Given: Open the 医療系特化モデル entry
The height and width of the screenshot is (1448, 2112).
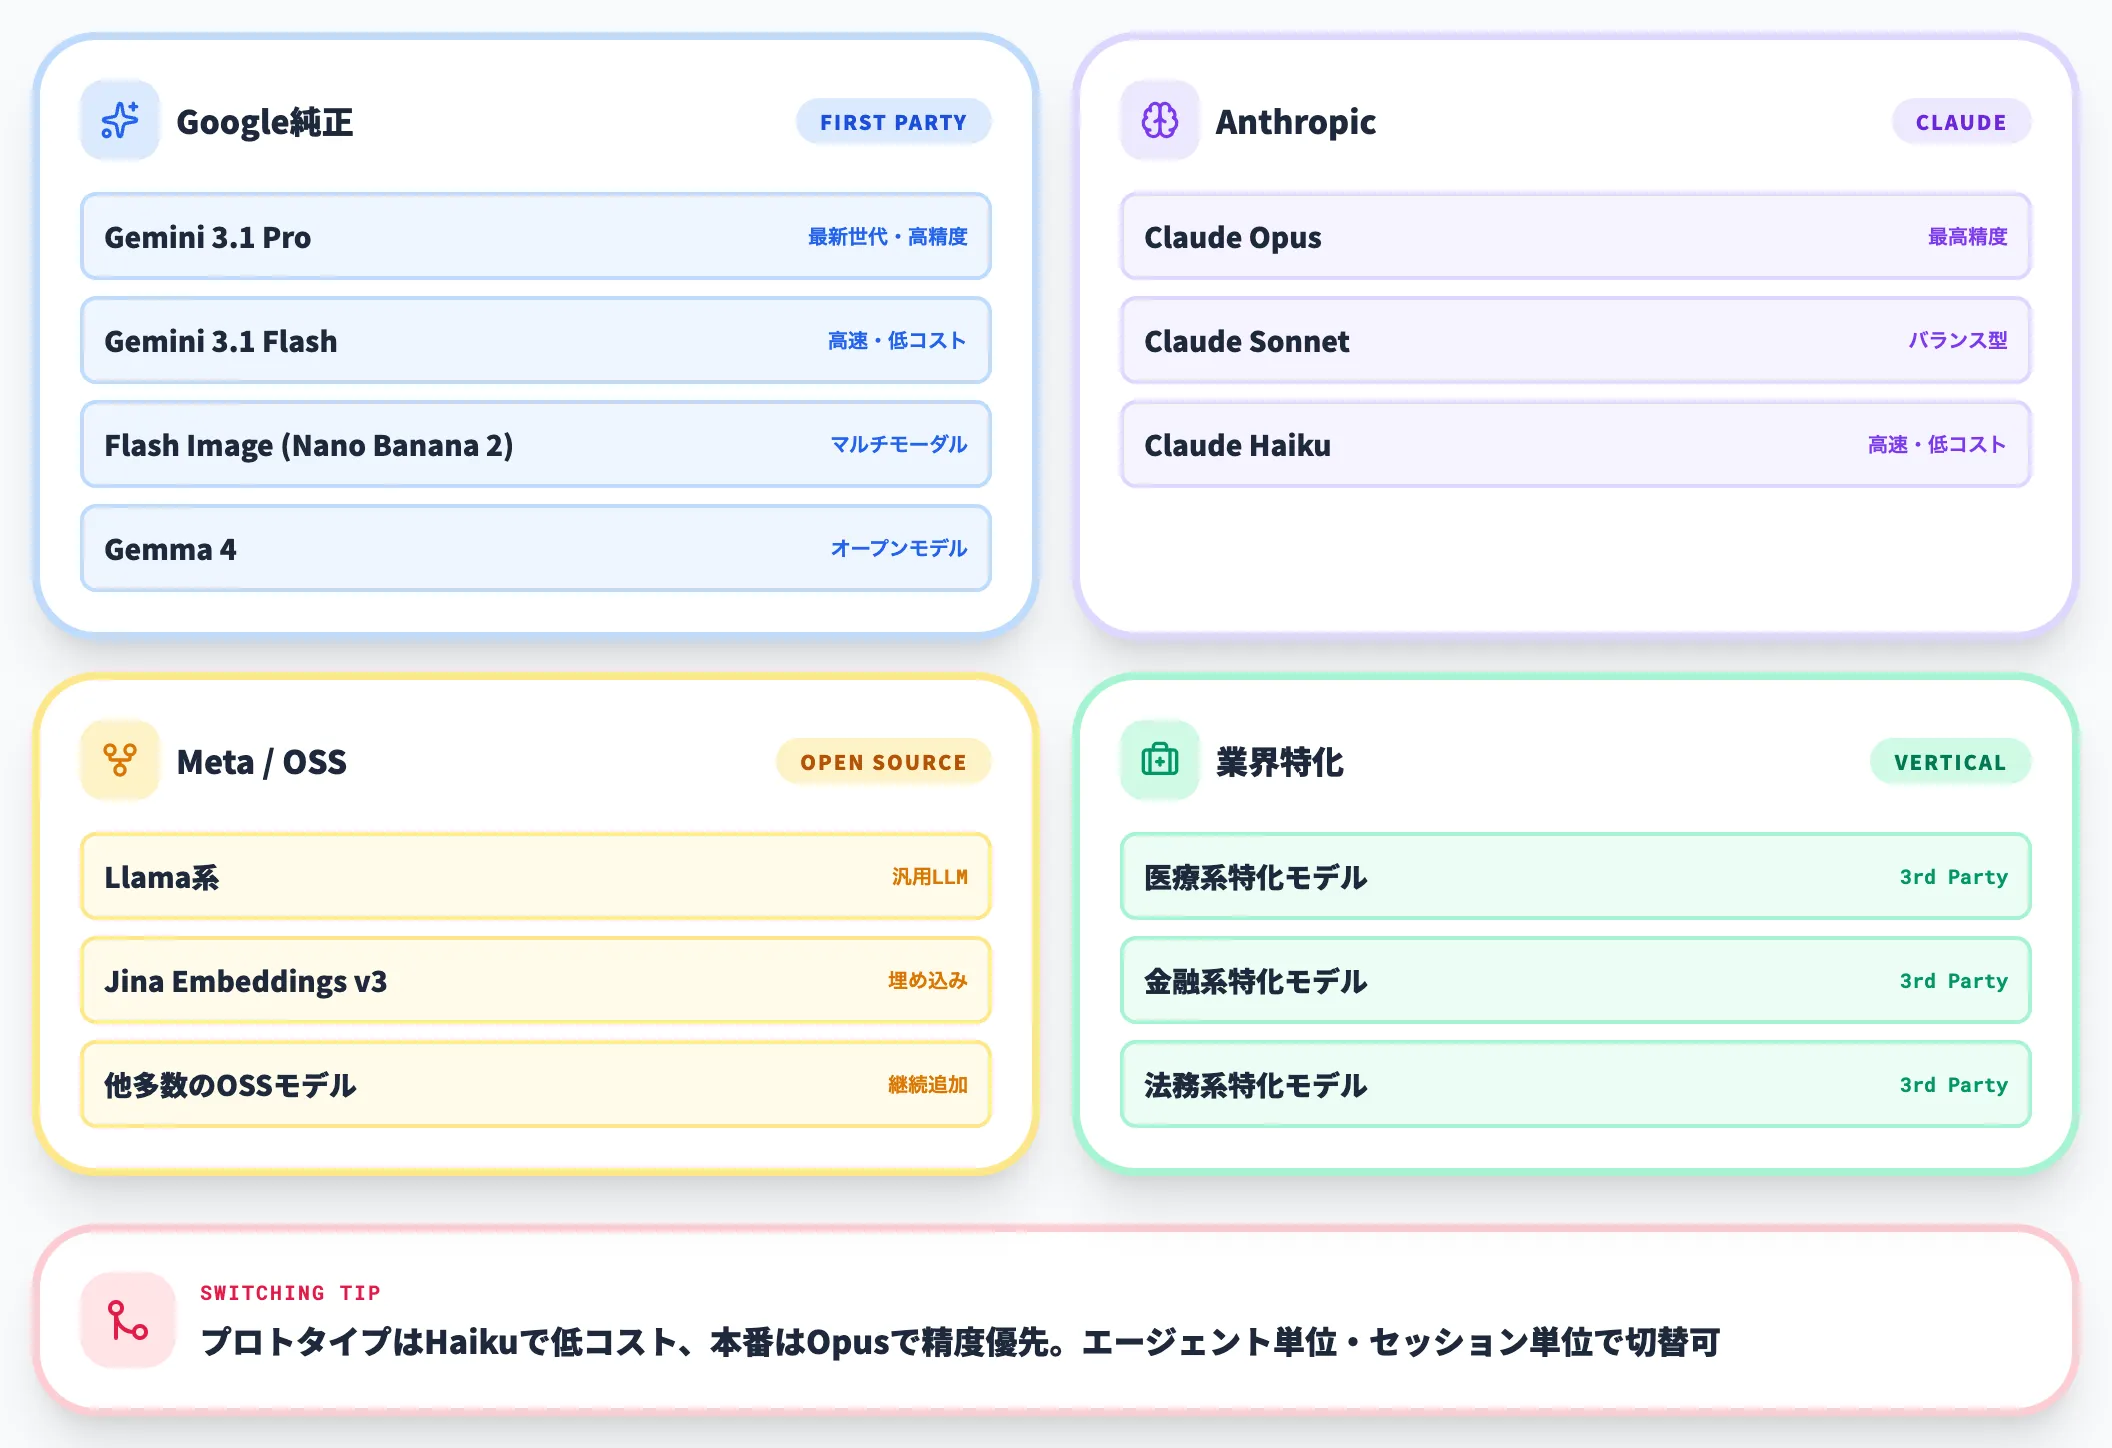Looking at the screenshot, I should 1575,877.
